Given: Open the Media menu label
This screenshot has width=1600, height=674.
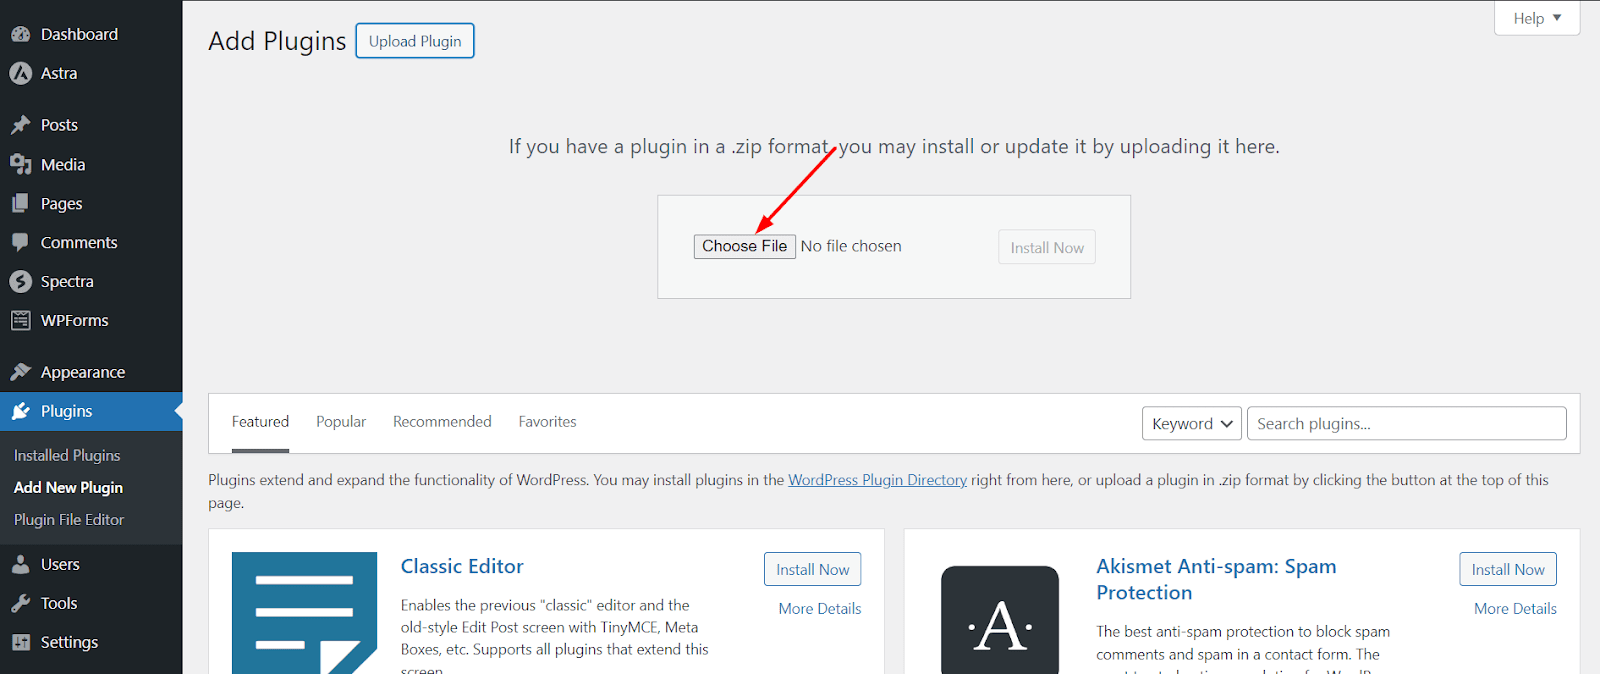Looking at the screenshot, I should tap(63, 164).
